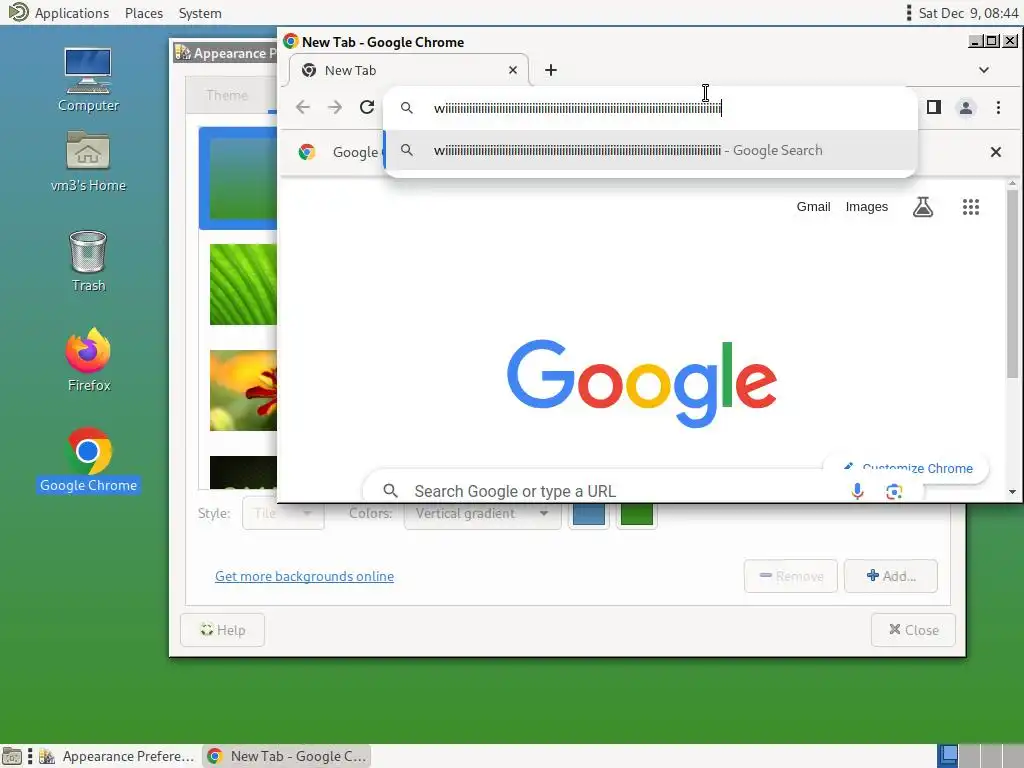Reload the page in Chrome
1024x768 pixels.
point(367,107)
